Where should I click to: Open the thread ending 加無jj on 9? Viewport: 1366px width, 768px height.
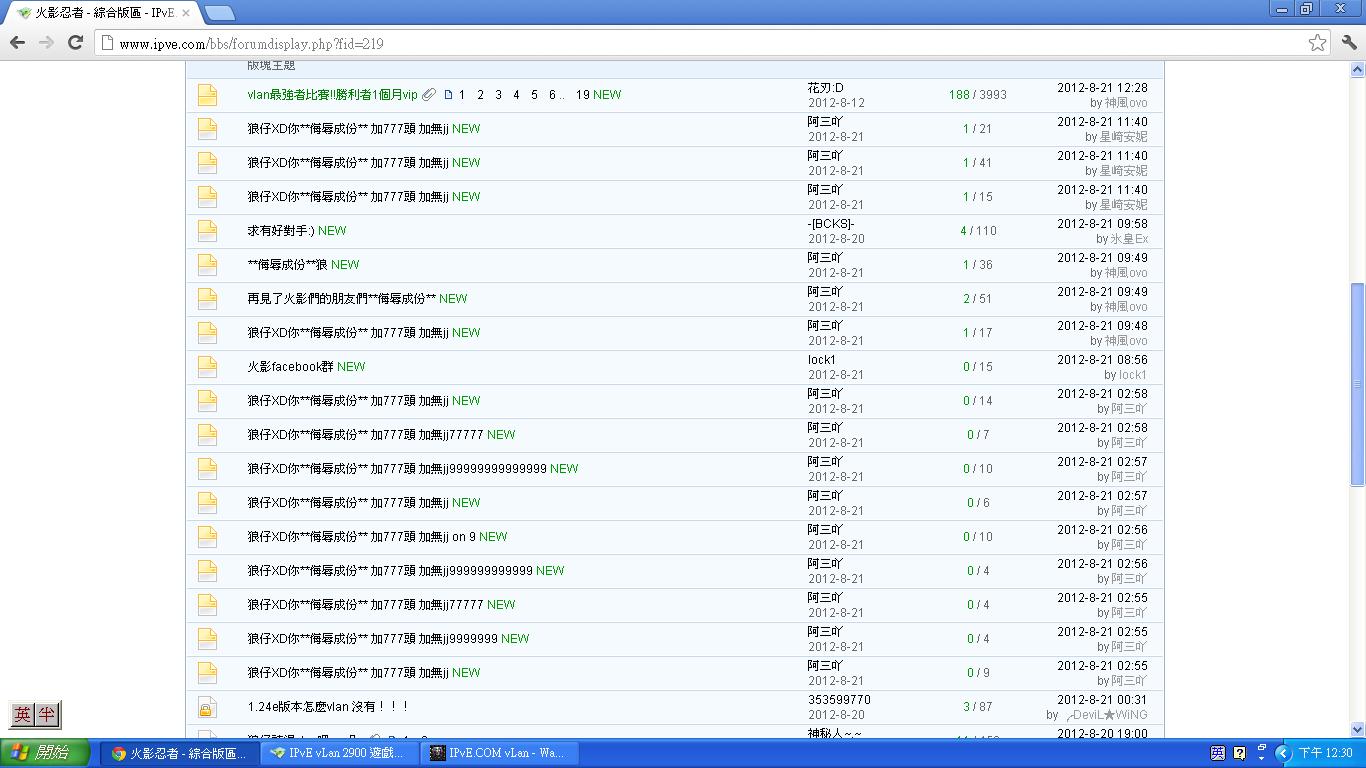[361, 537]
